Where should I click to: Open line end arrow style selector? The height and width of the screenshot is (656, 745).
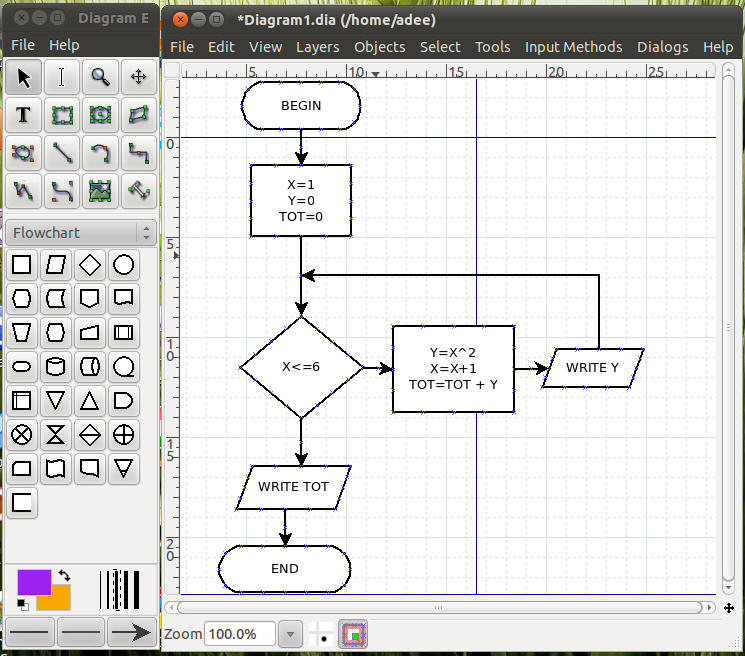click(x=132, y=632)
